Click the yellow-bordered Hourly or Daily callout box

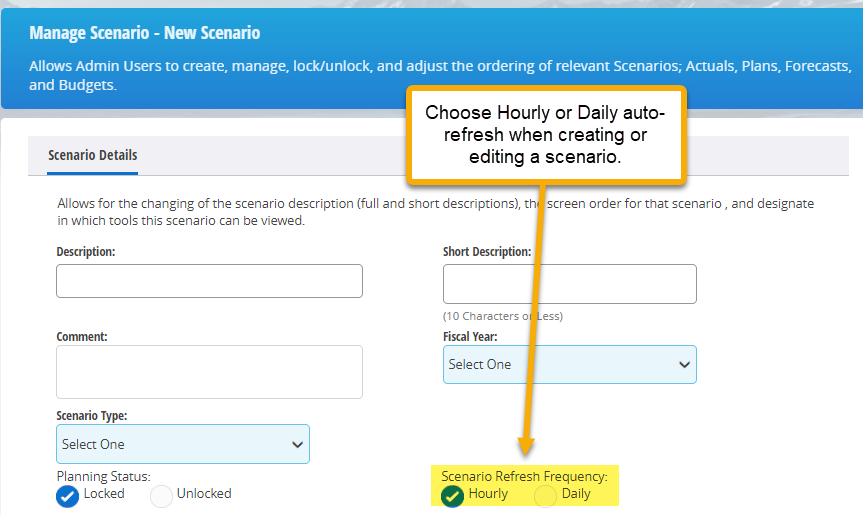pos(546,135)
